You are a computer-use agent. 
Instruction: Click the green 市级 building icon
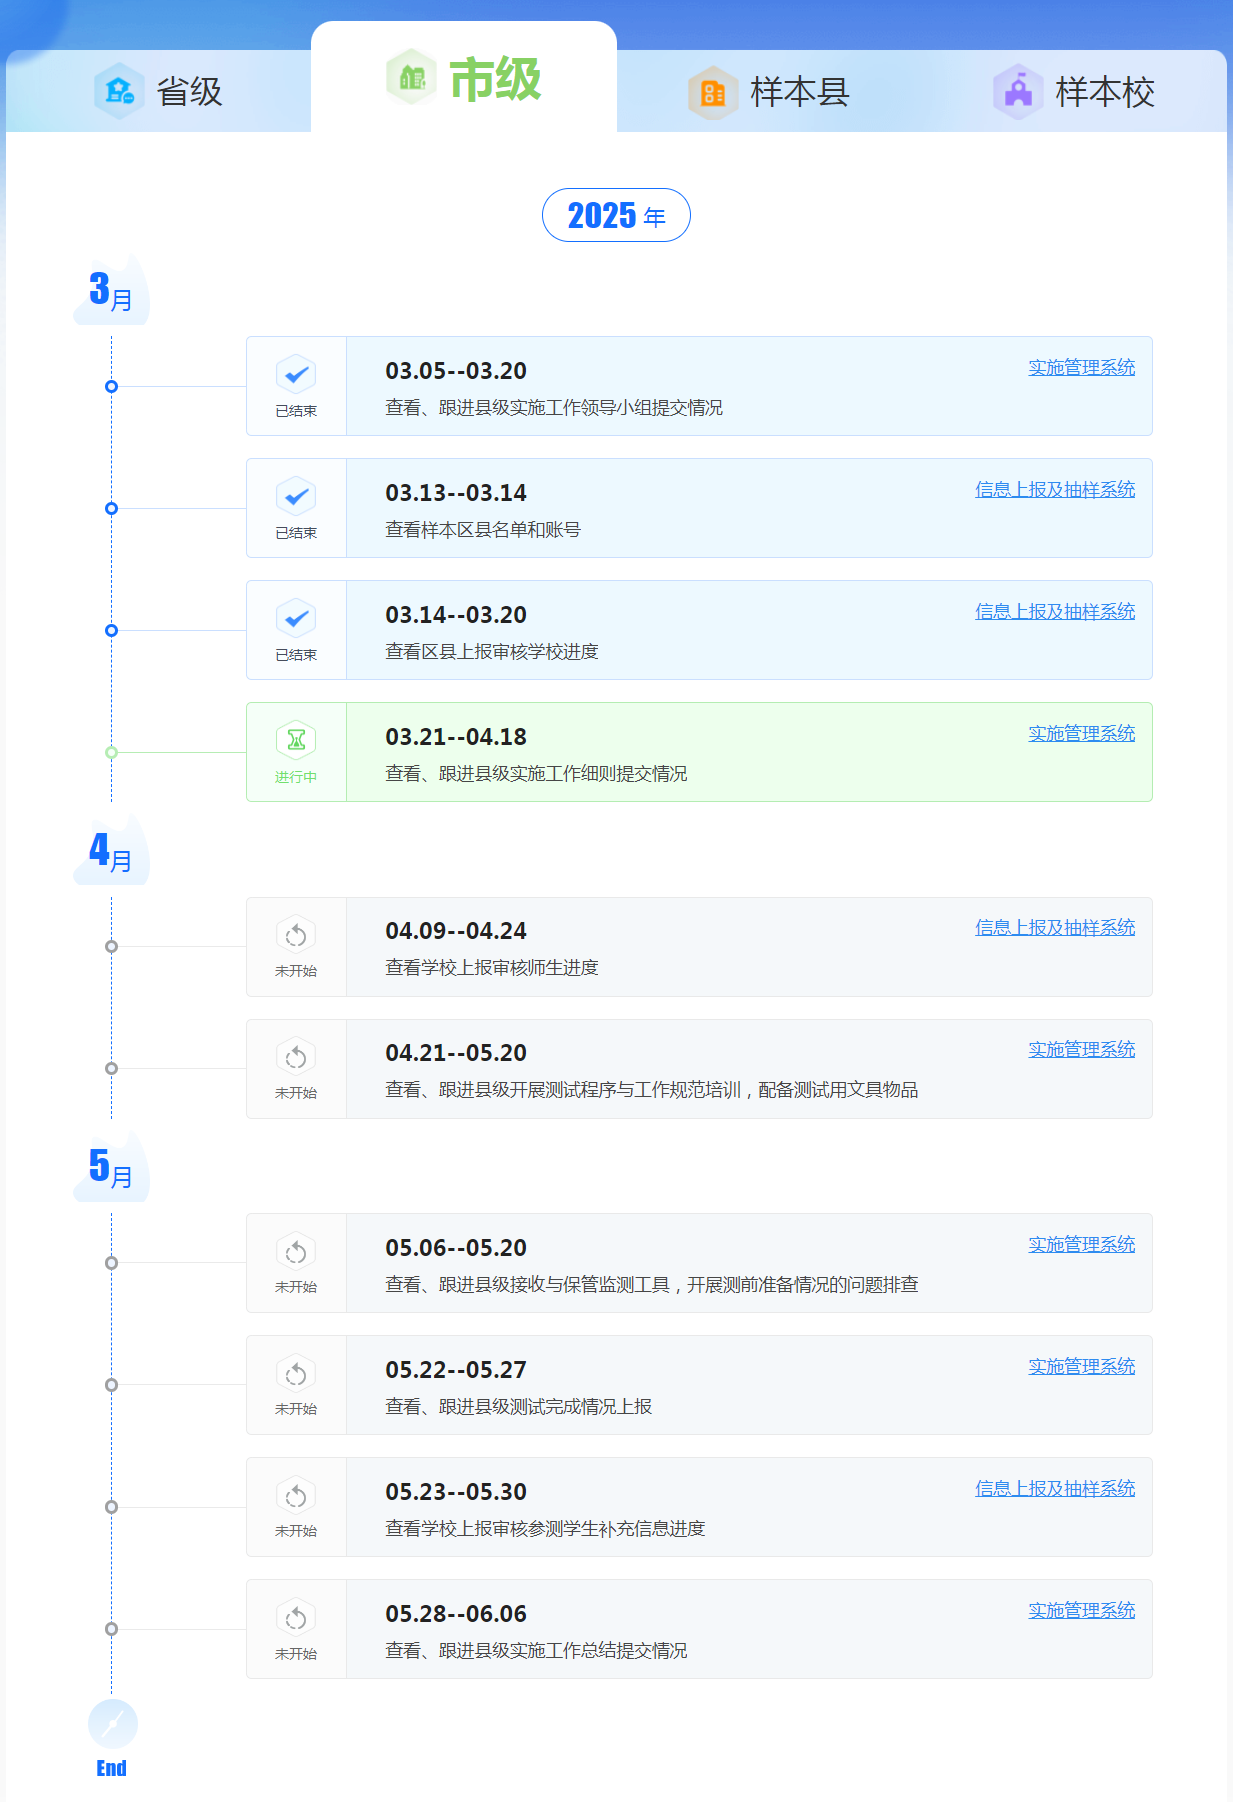(412, 77)
